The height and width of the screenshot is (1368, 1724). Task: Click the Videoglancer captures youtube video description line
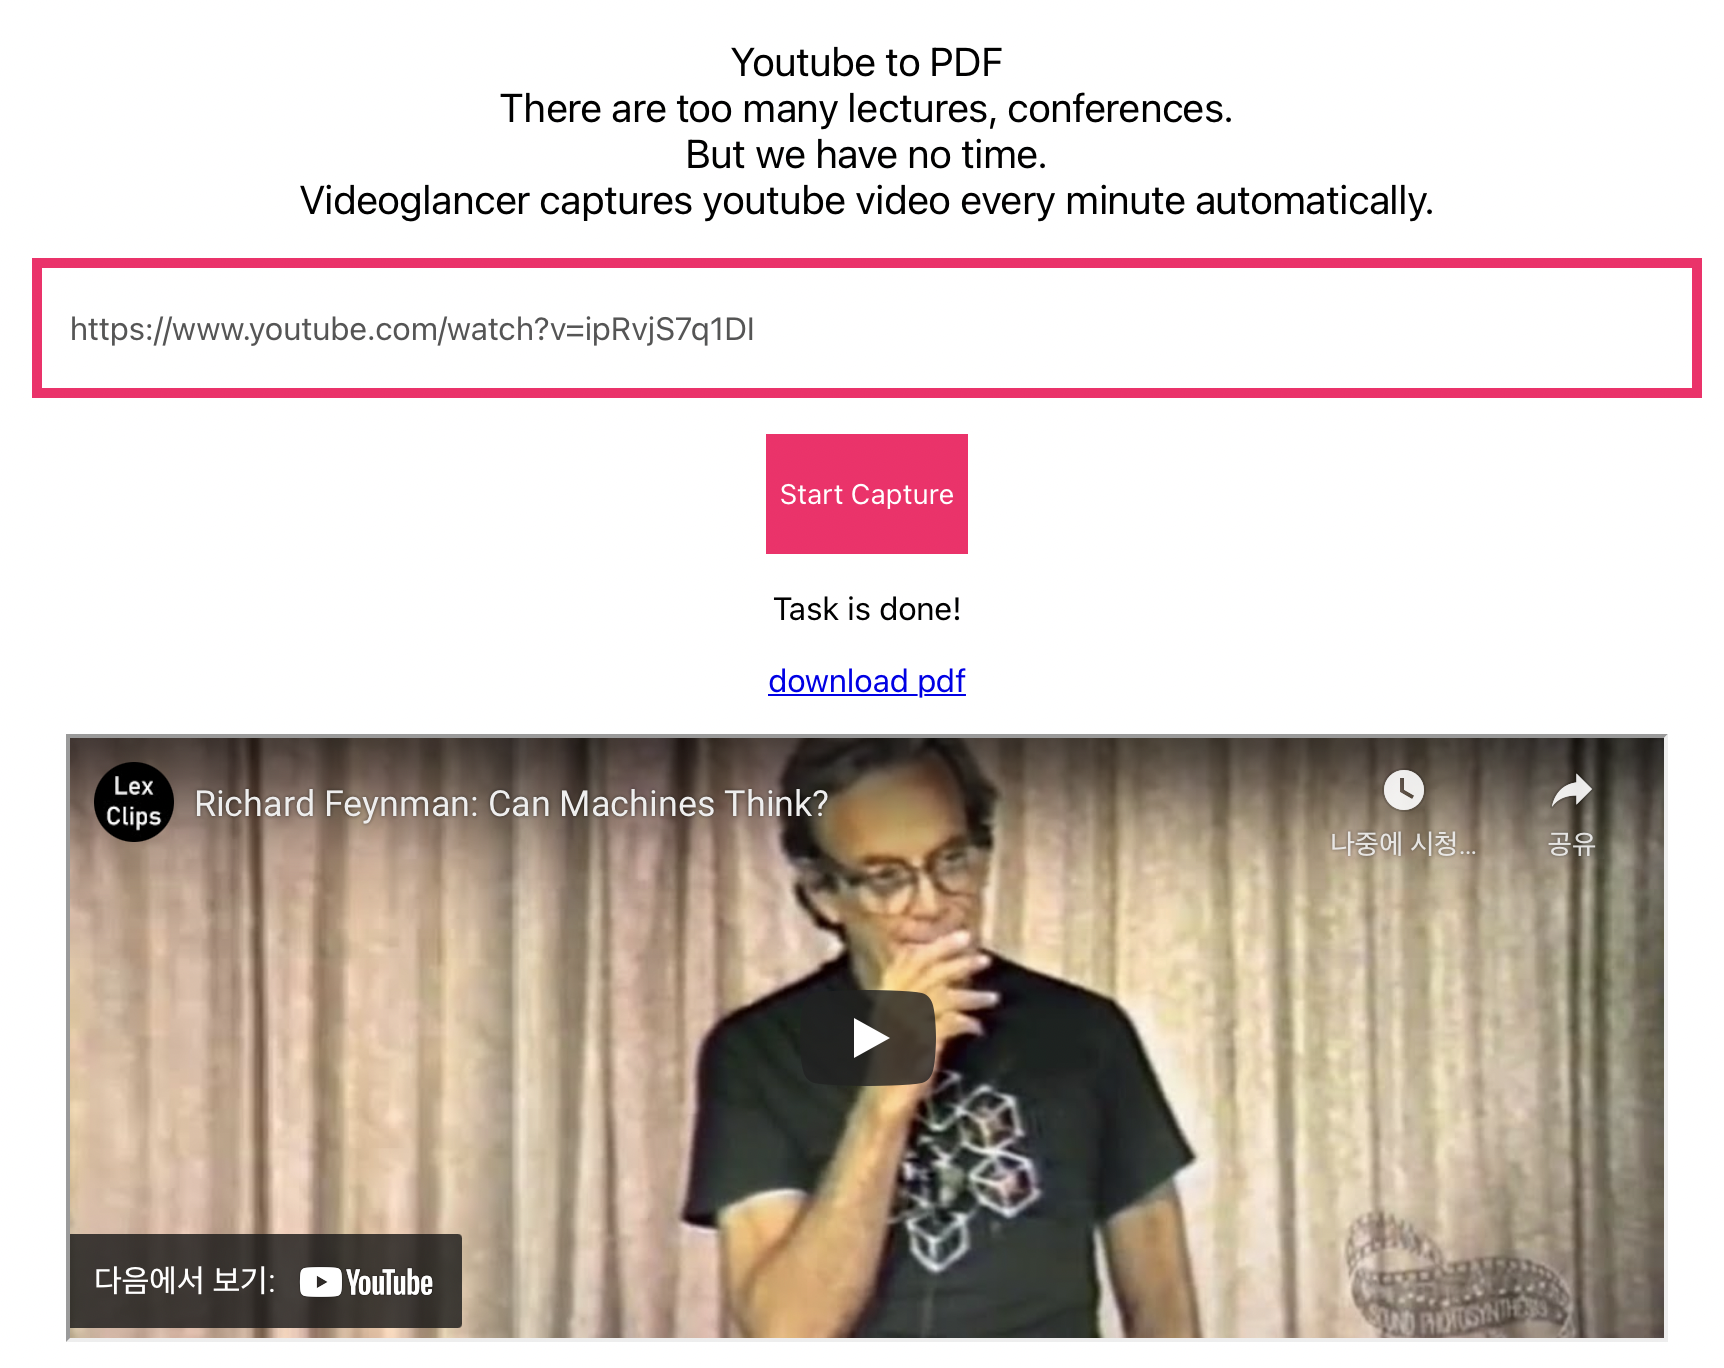pos(867,201)
